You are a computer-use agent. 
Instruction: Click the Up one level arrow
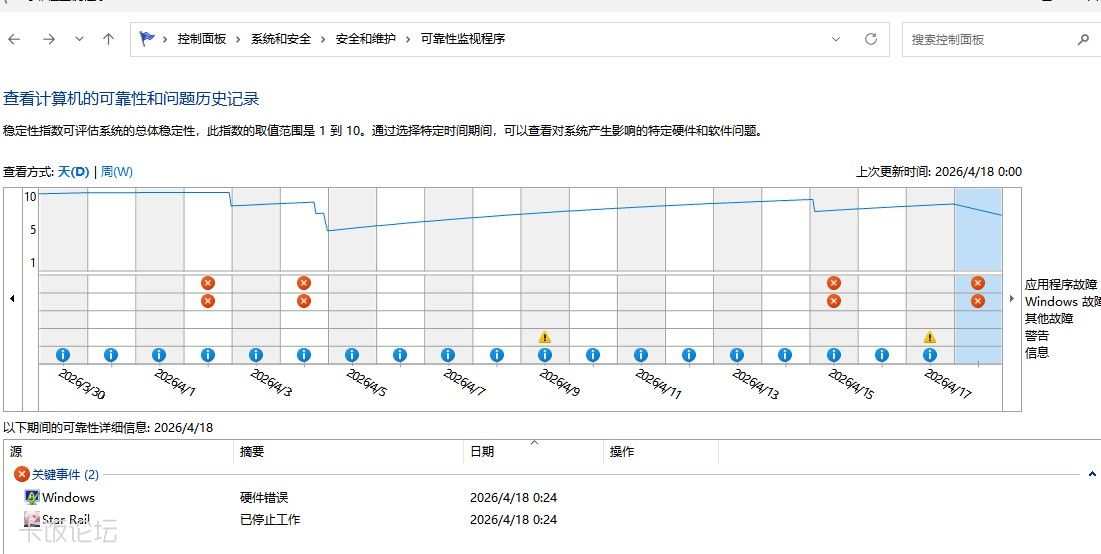(x=108, y=39)
